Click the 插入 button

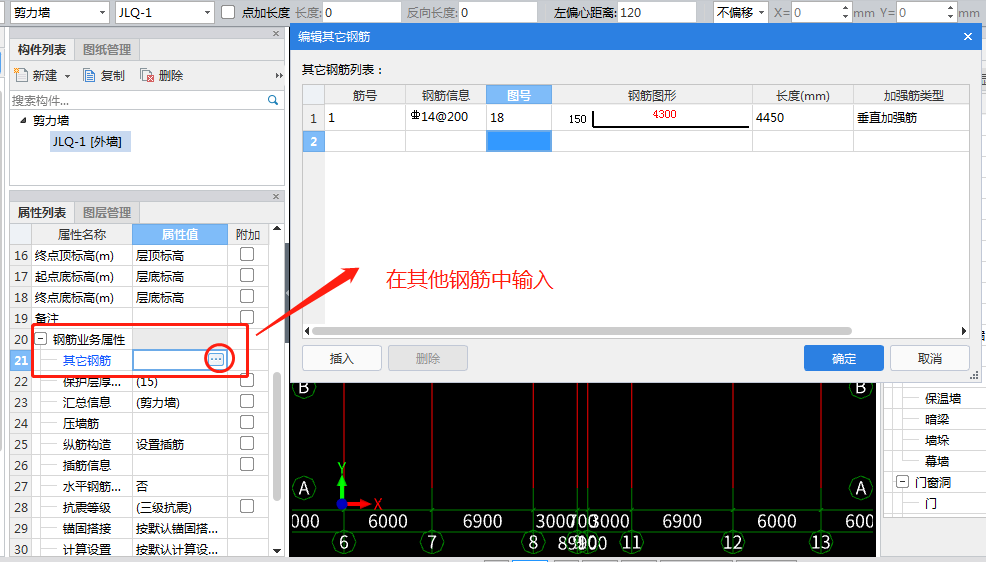click(341, 358)
